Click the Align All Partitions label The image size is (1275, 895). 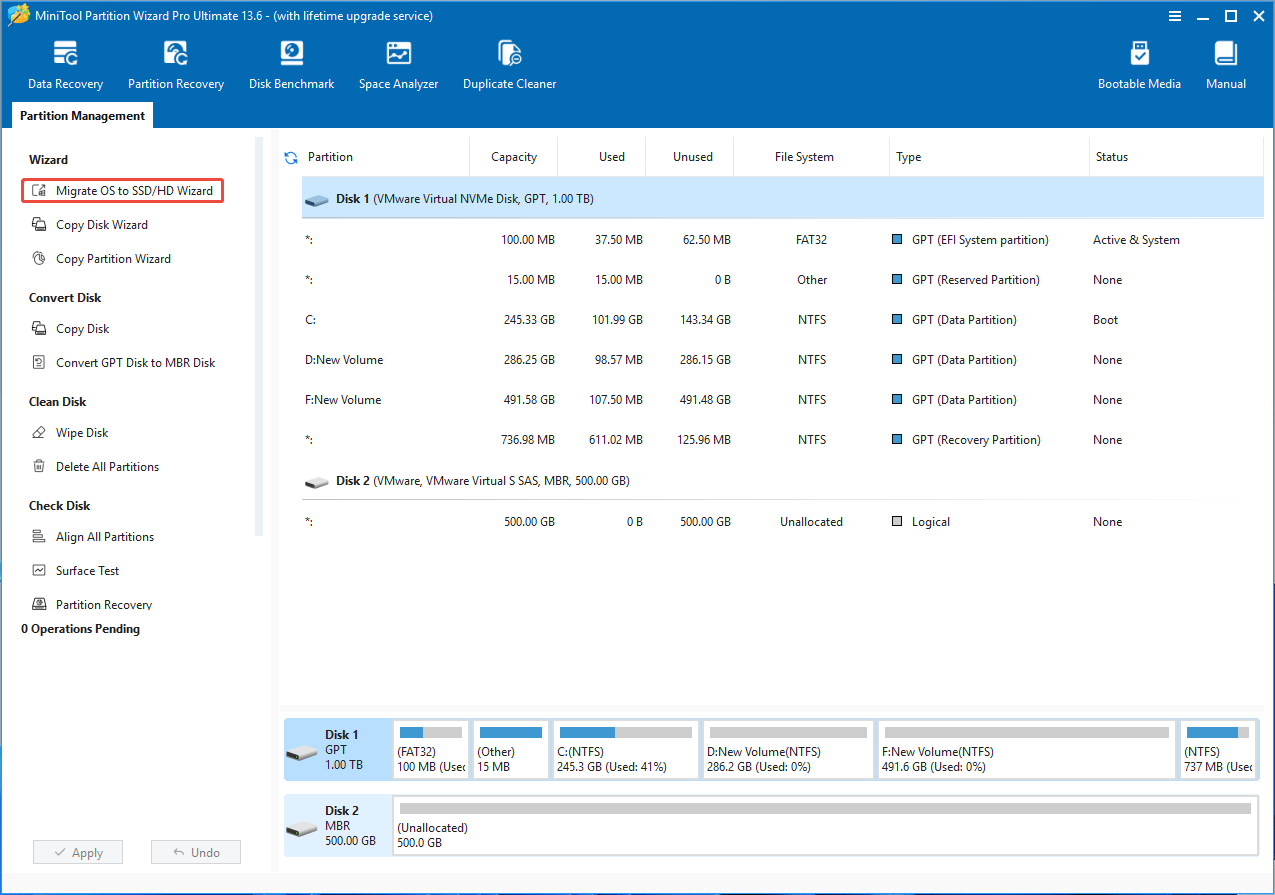click(x=105, y=537)
